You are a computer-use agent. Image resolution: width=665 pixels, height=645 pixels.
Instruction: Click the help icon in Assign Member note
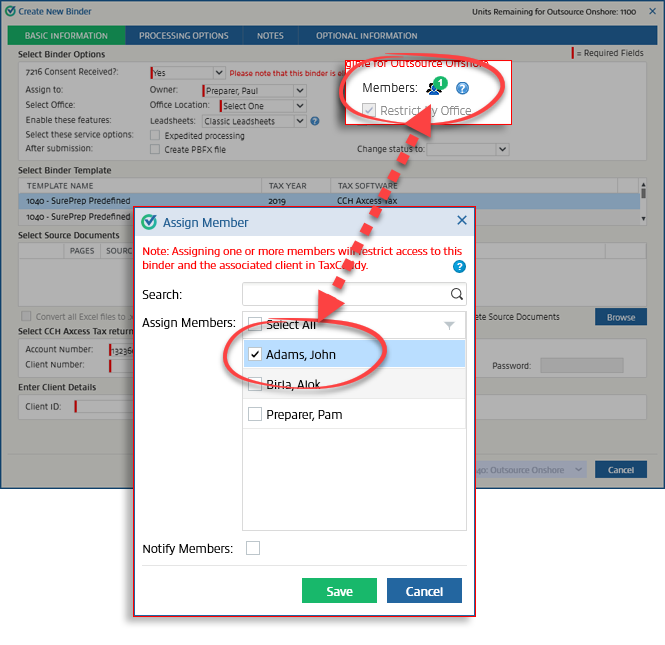(x=459, y=266)
